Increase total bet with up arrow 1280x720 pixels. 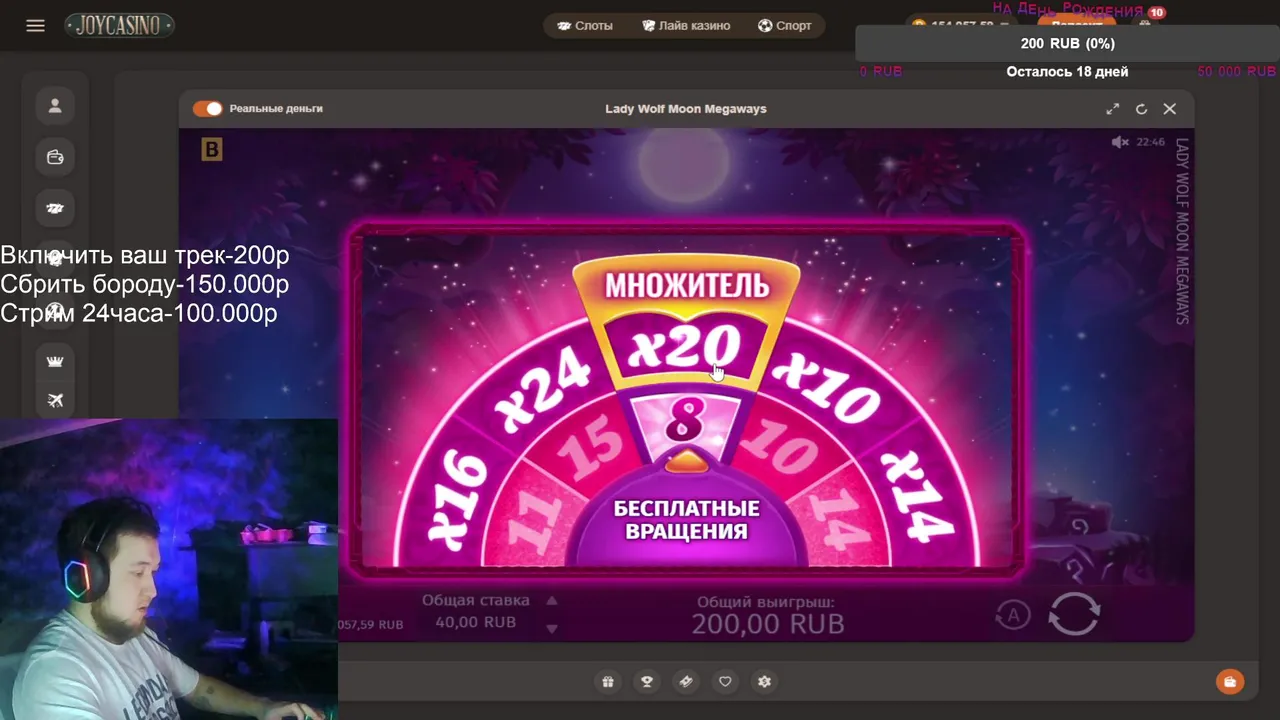coord(551,601)
